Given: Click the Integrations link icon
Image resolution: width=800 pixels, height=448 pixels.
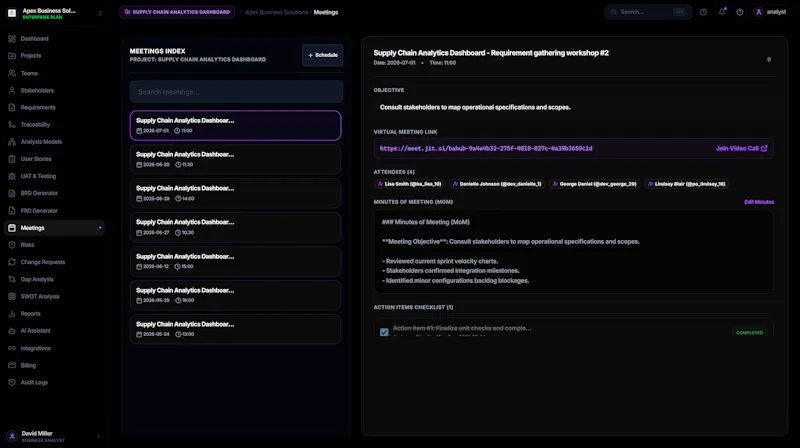Looking at the screenshot, I should pos(12,348).
